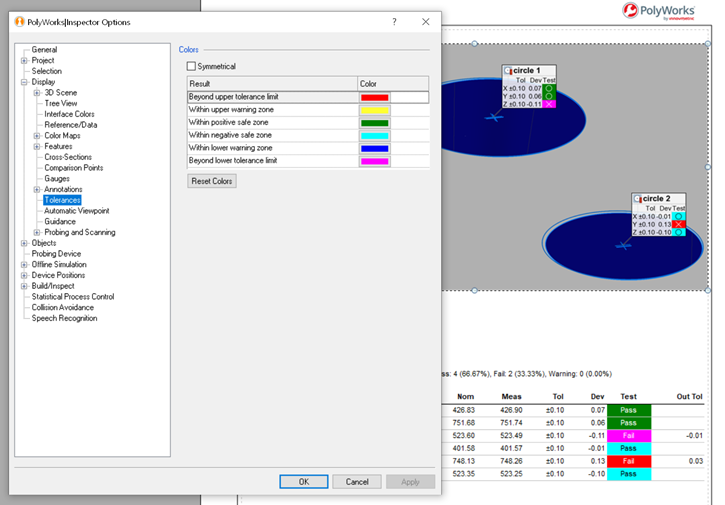Click the Meas value 426.90
This screenshot has width=725, height=505.
(511, 410)
